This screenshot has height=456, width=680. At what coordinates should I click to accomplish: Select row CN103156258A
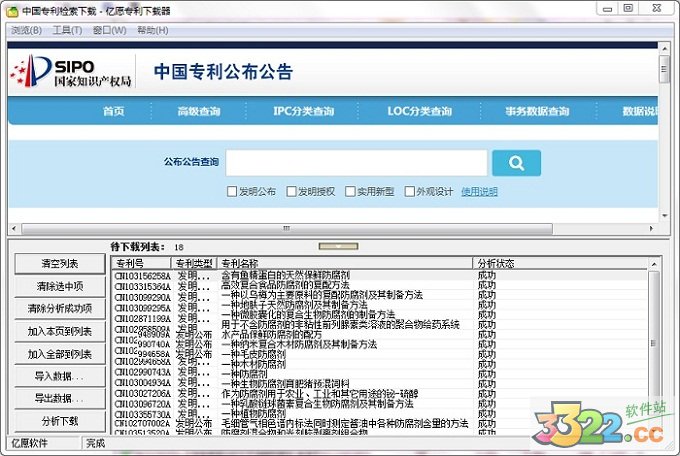[x=380, y=276]
